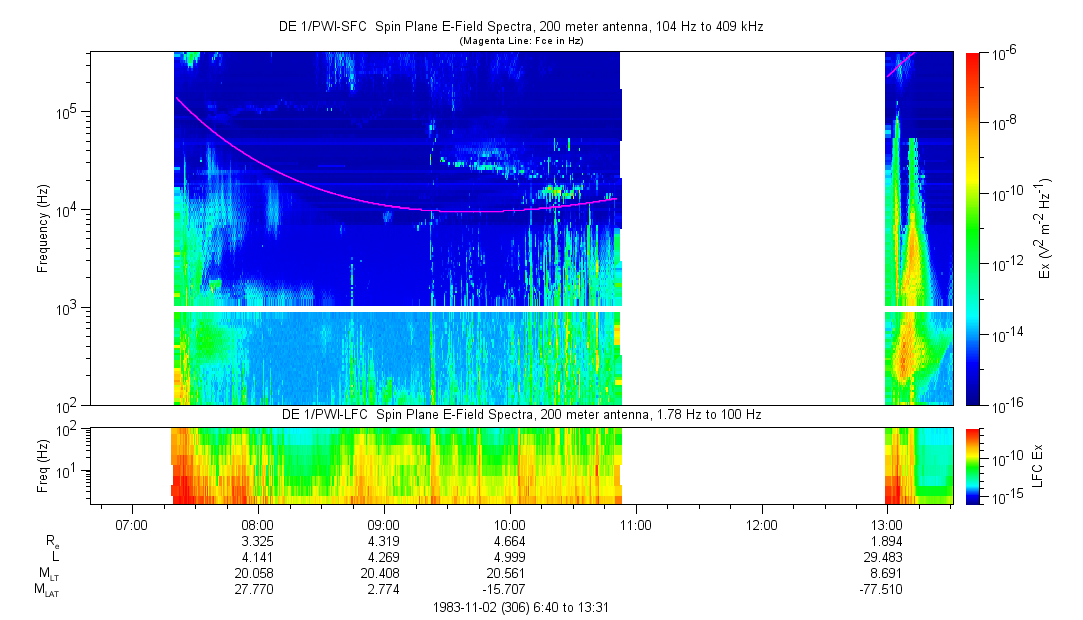The height and width of the screenshot is (620, 1083).
Task: Click the 'Freq (Hz)' label on lower panel
Action: click(x=43, y=464)
